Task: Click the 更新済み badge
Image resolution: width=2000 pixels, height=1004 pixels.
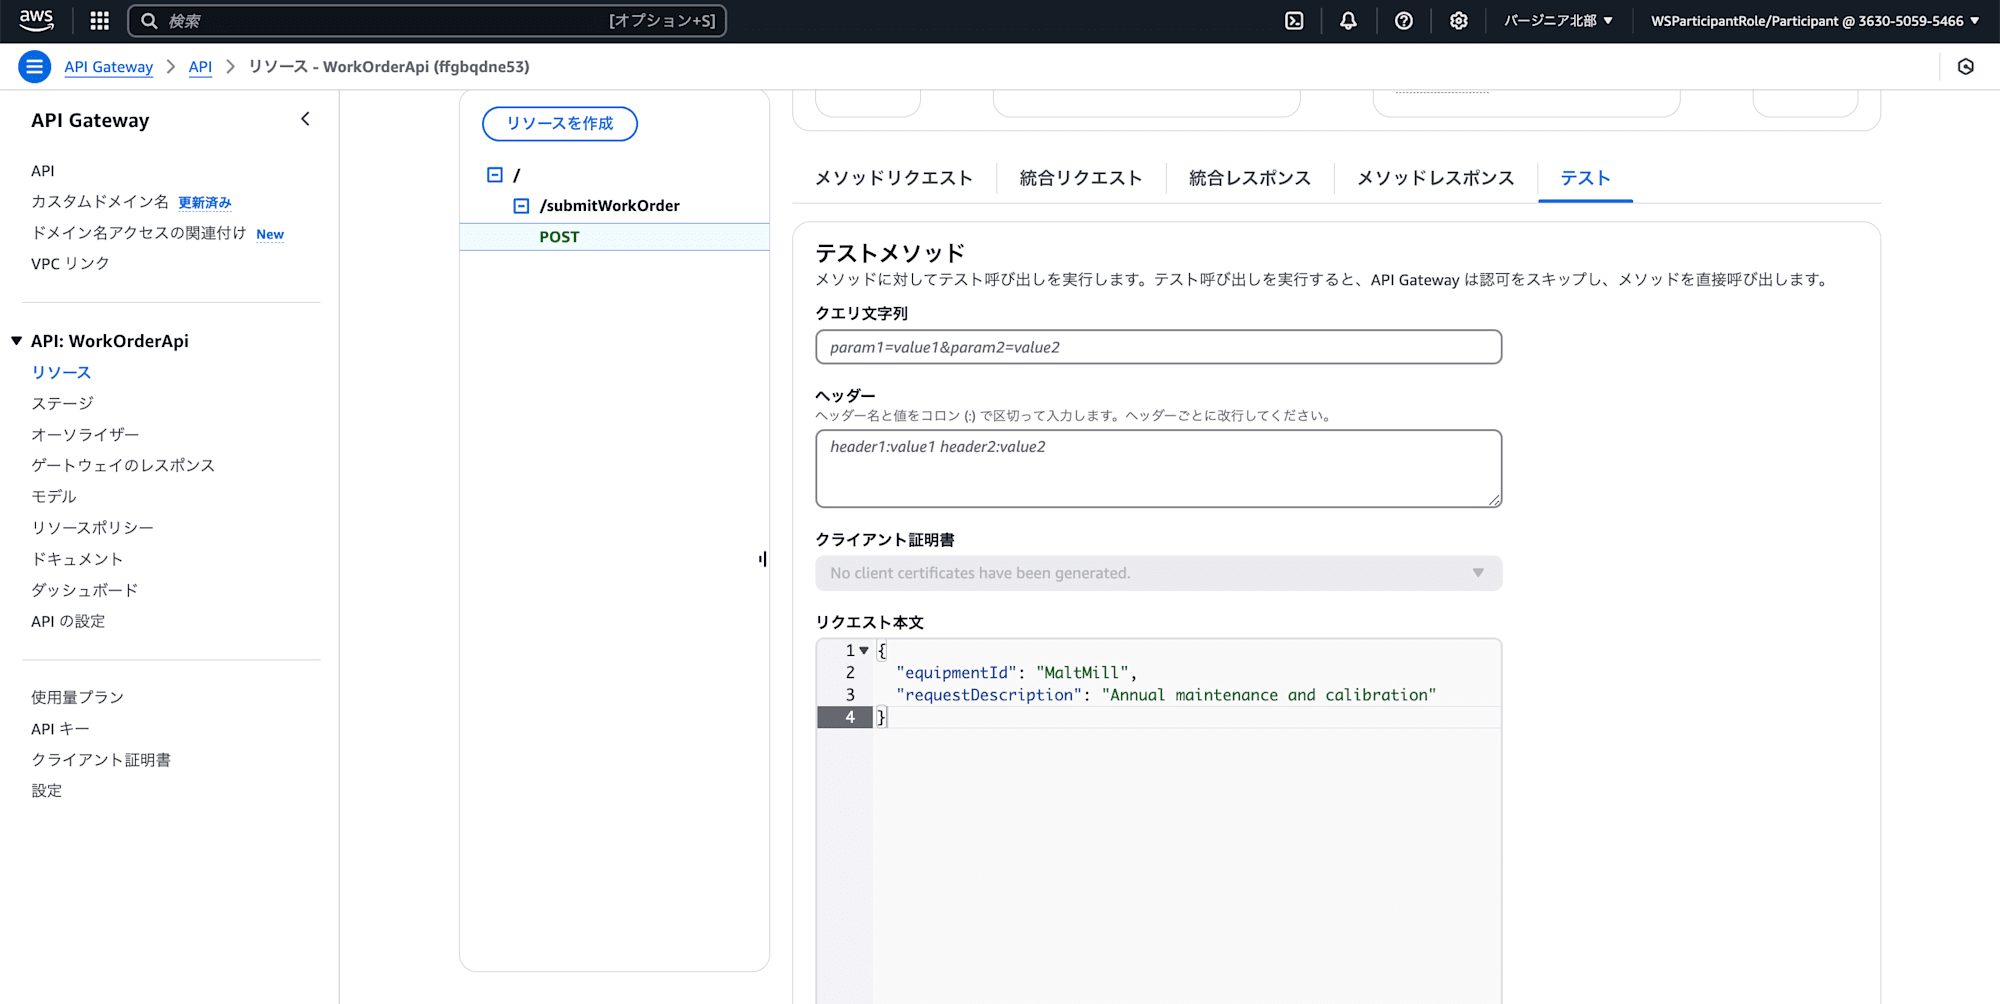Action: click(x=205, y=203)
